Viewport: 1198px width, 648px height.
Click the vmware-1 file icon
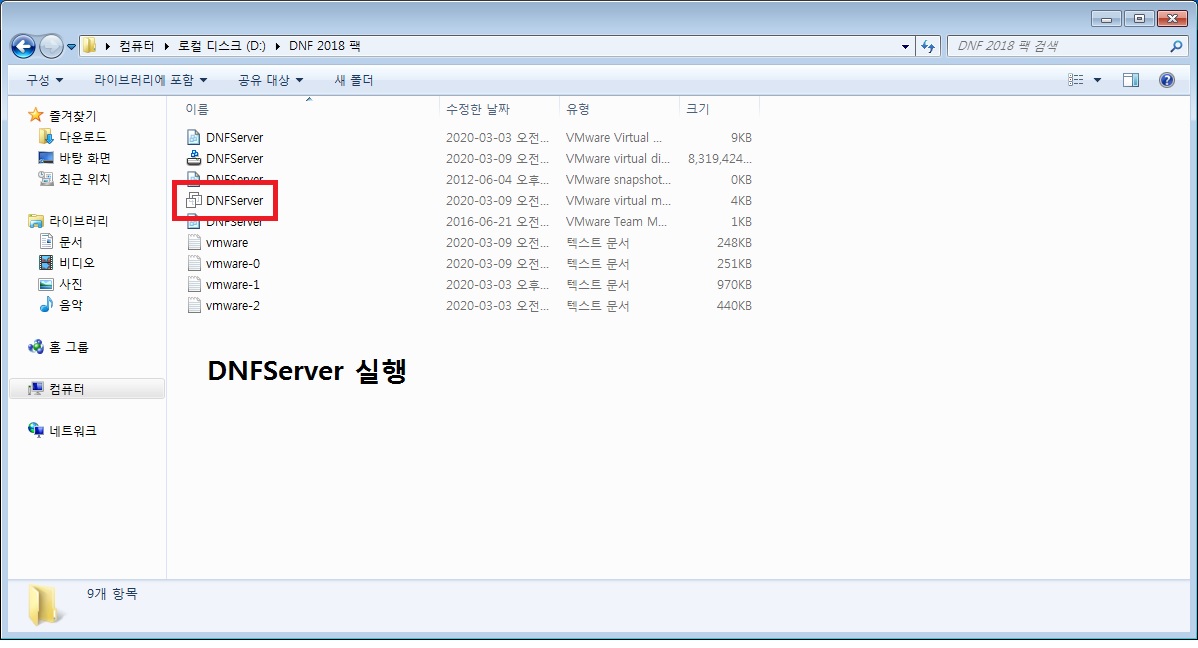pos(194,284)
